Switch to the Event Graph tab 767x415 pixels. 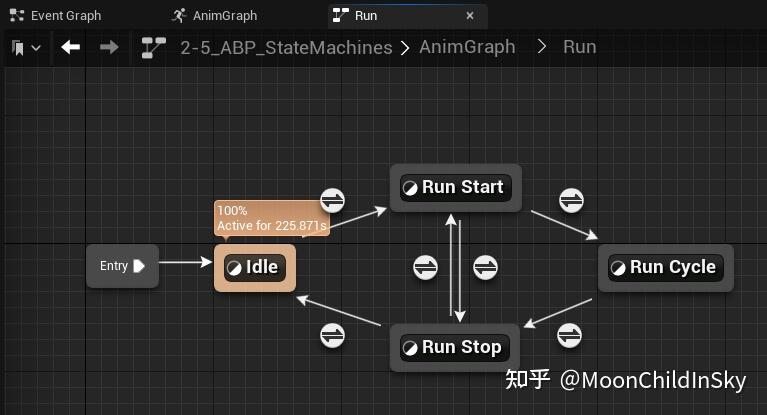[55, 16]
